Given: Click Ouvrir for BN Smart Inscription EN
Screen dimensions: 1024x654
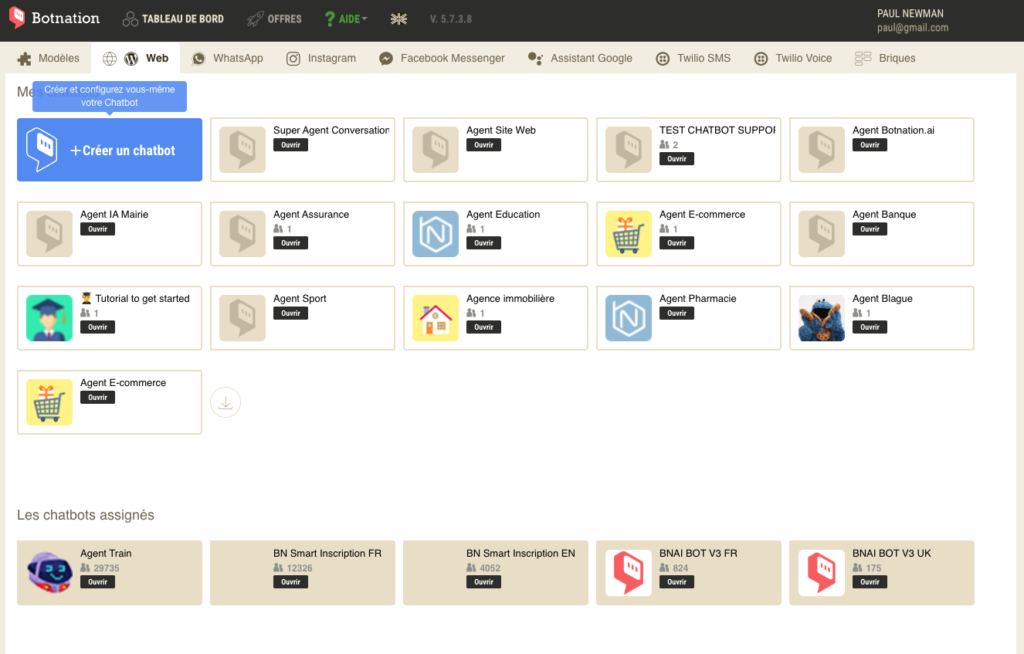Looking at the screenshot, I should coord(484,582).
